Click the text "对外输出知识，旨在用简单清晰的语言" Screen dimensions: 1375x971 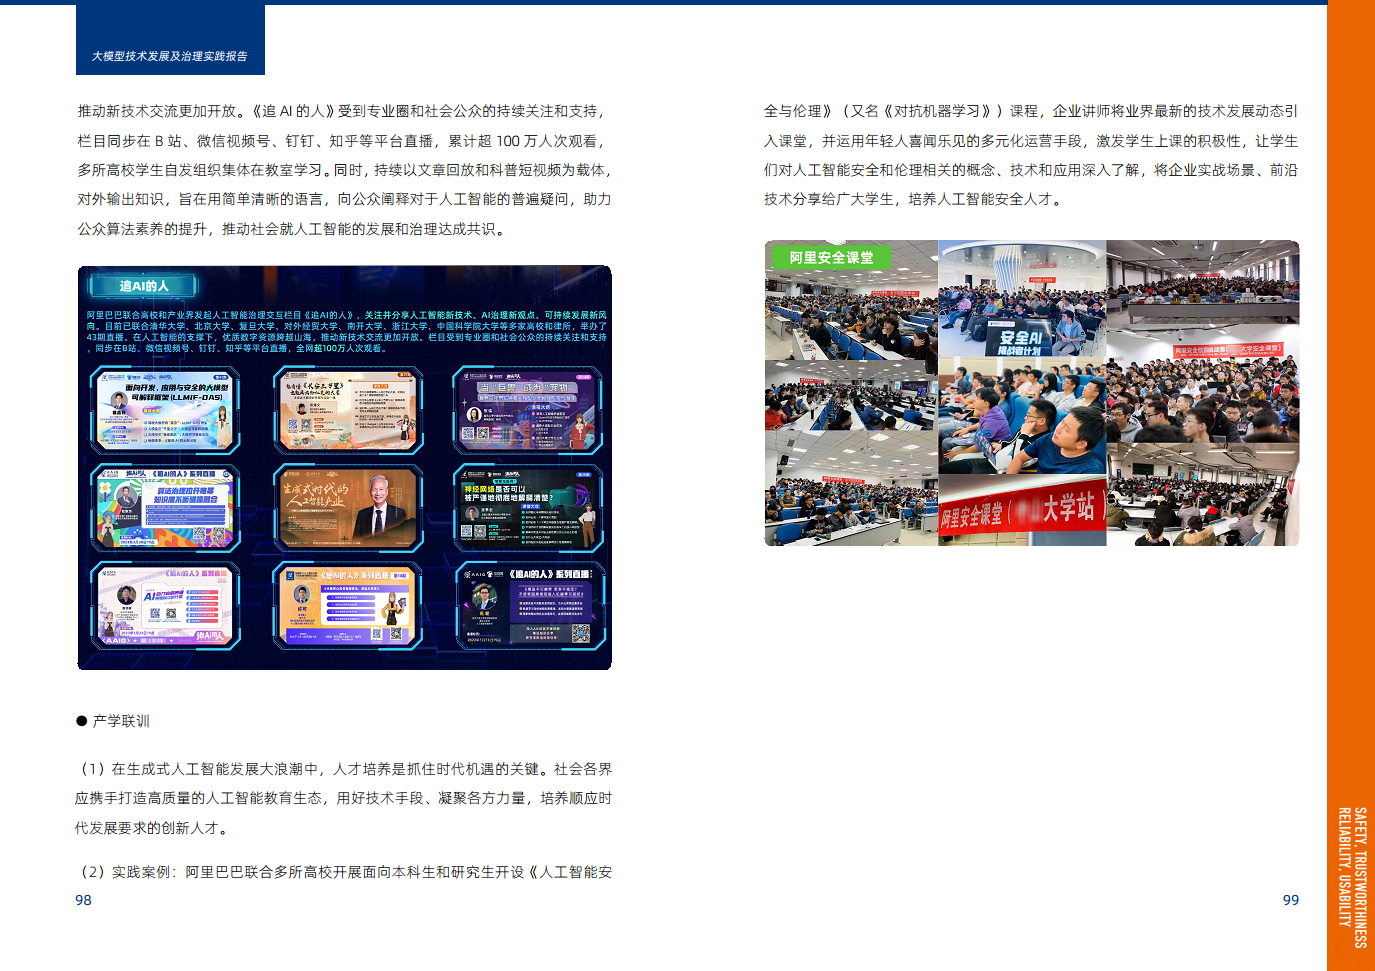click(200, 199)
